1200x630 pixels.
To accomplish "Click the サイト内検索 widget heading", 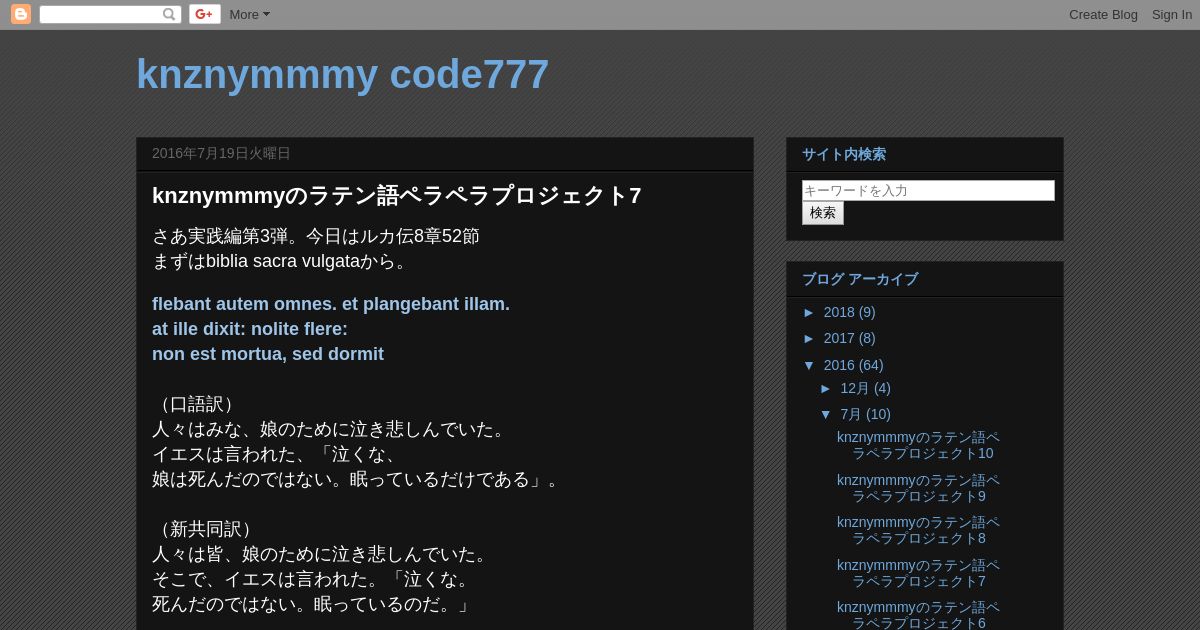I will [844, 154].
